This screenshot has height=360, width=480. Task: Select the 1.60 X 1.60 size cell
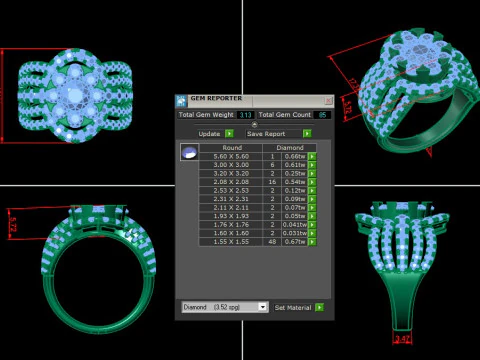click(231, 233)
